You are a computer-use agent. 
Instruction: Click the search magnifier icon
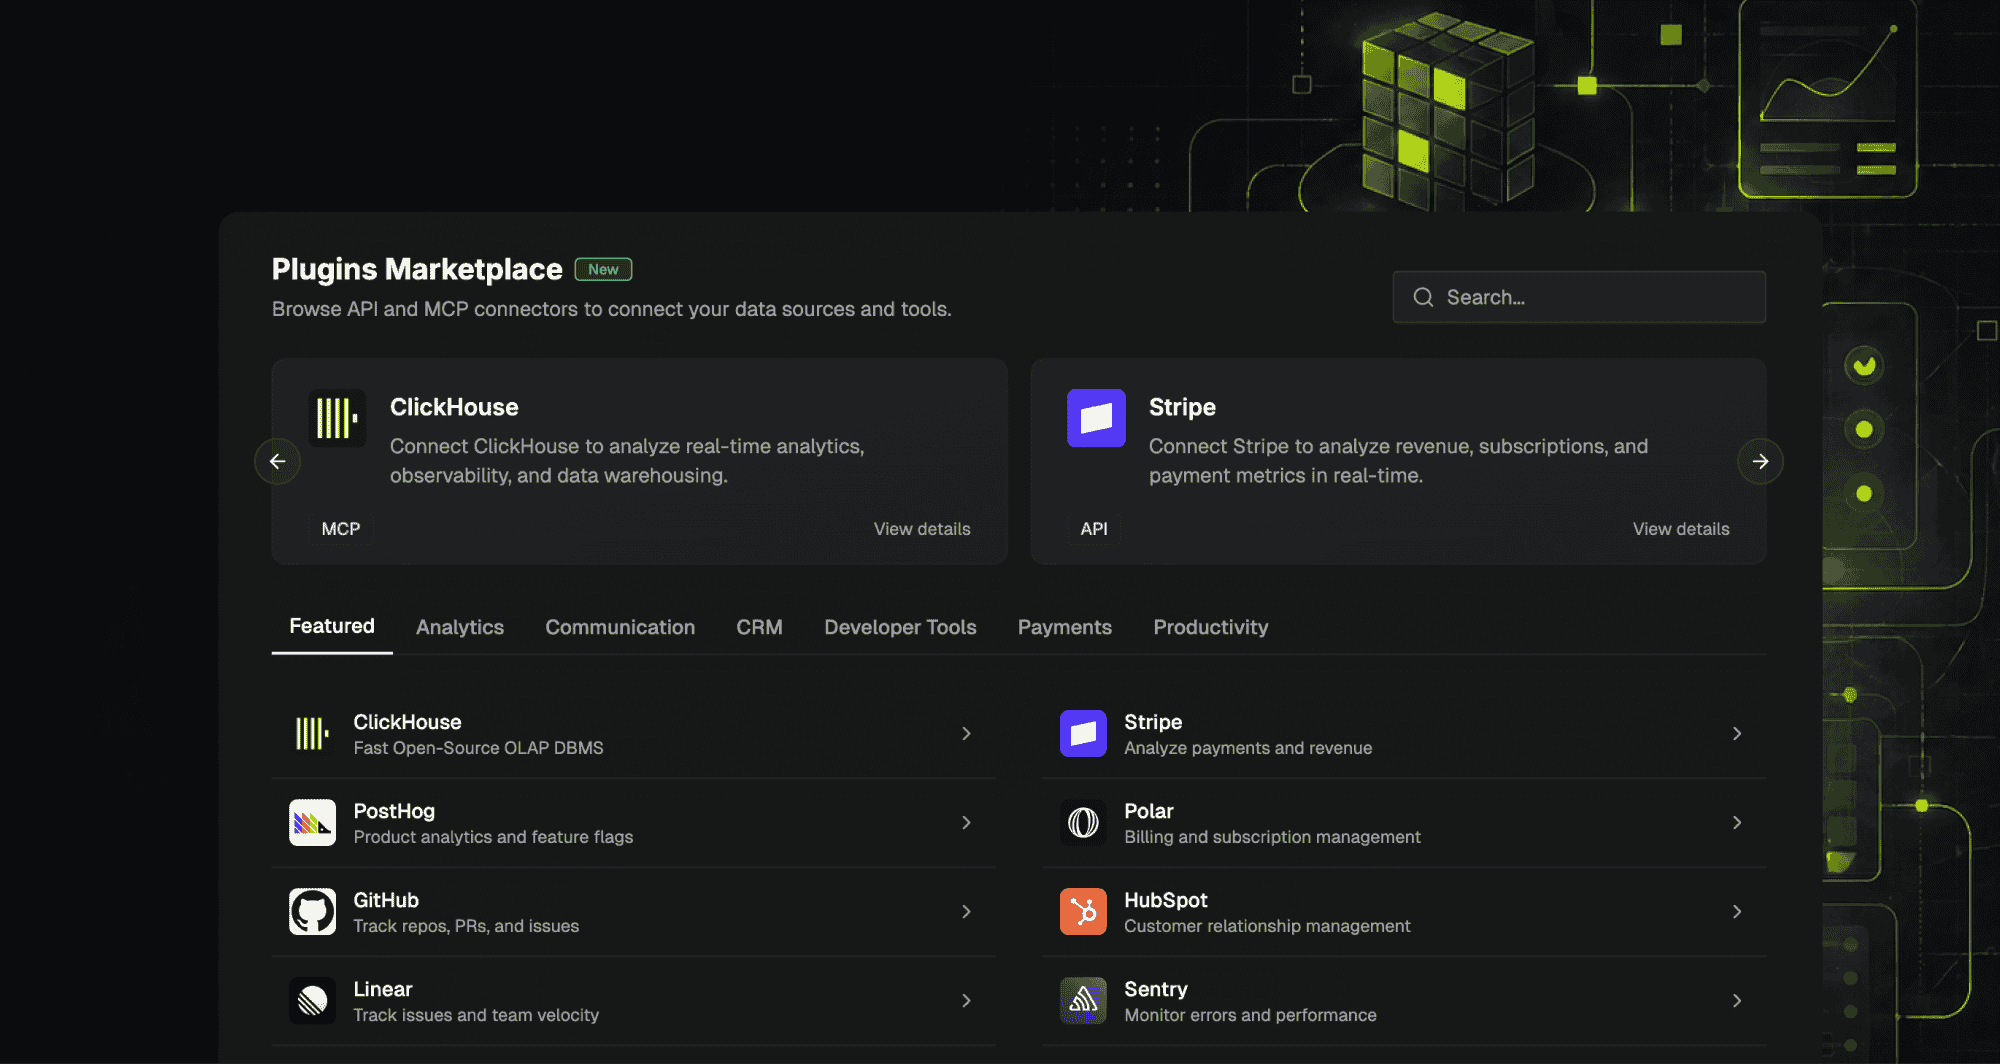tap(1423, 297)
